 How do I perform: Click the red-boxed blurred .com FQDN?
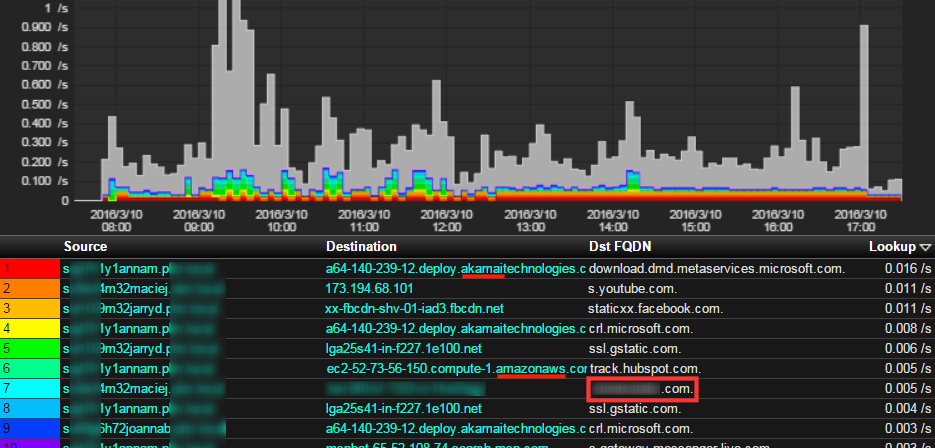click(643, 388)
